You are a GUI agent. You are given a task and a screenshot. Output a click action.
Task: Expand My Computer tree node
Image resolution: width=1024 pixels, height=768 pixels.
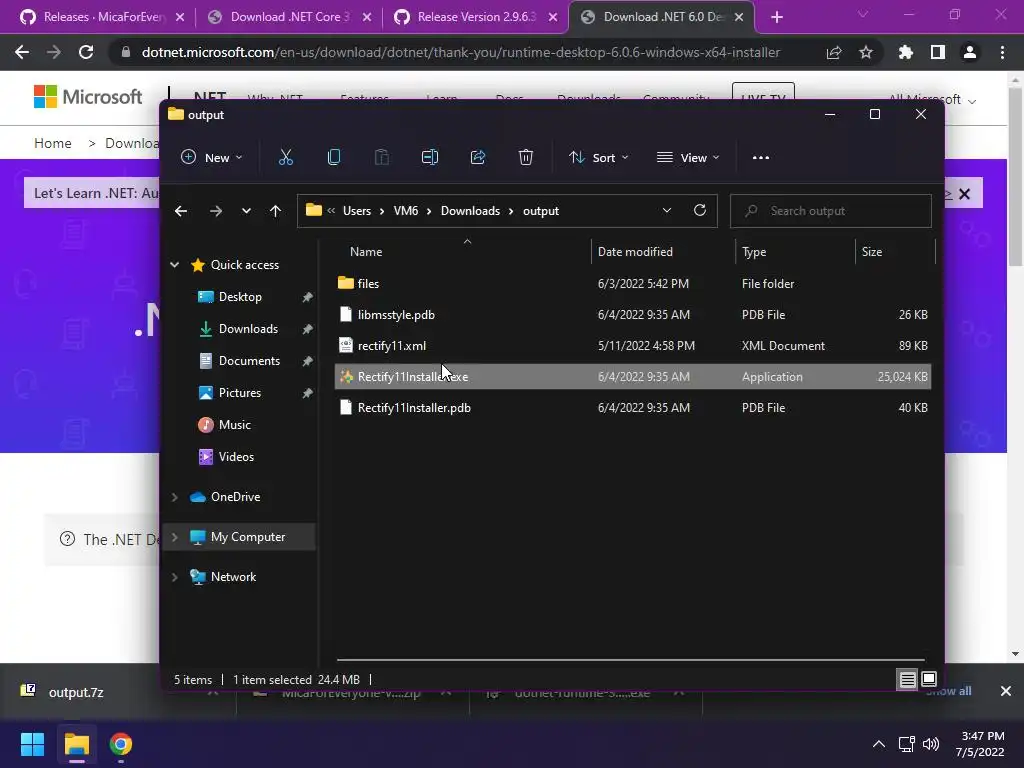[174, 537]
